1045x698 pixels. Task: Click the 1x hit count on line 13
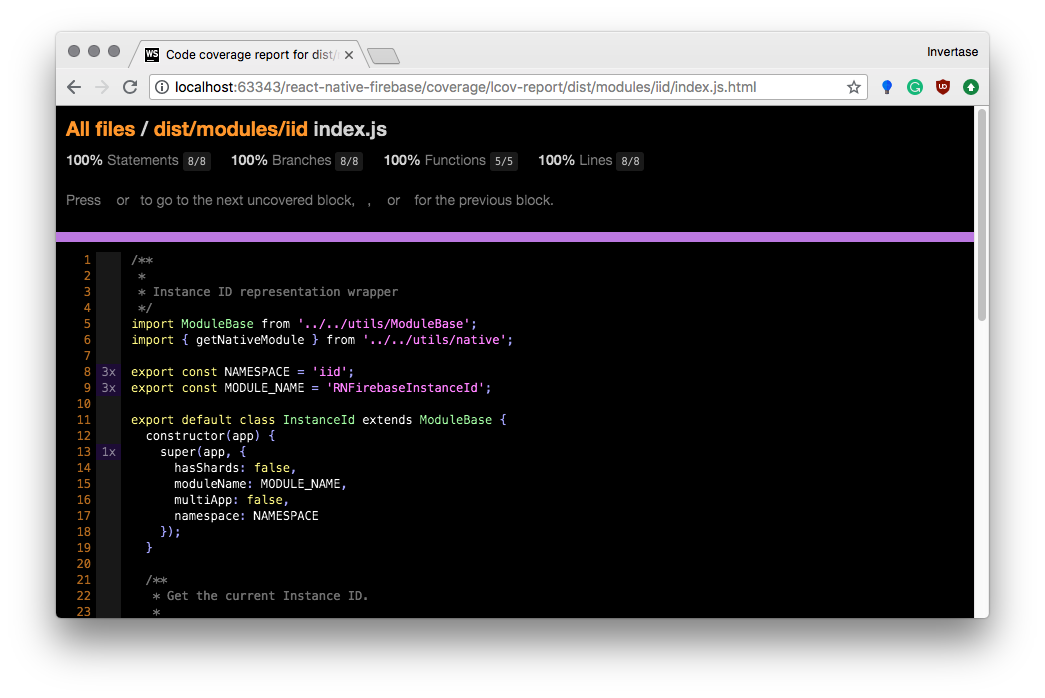click(109, 452)
